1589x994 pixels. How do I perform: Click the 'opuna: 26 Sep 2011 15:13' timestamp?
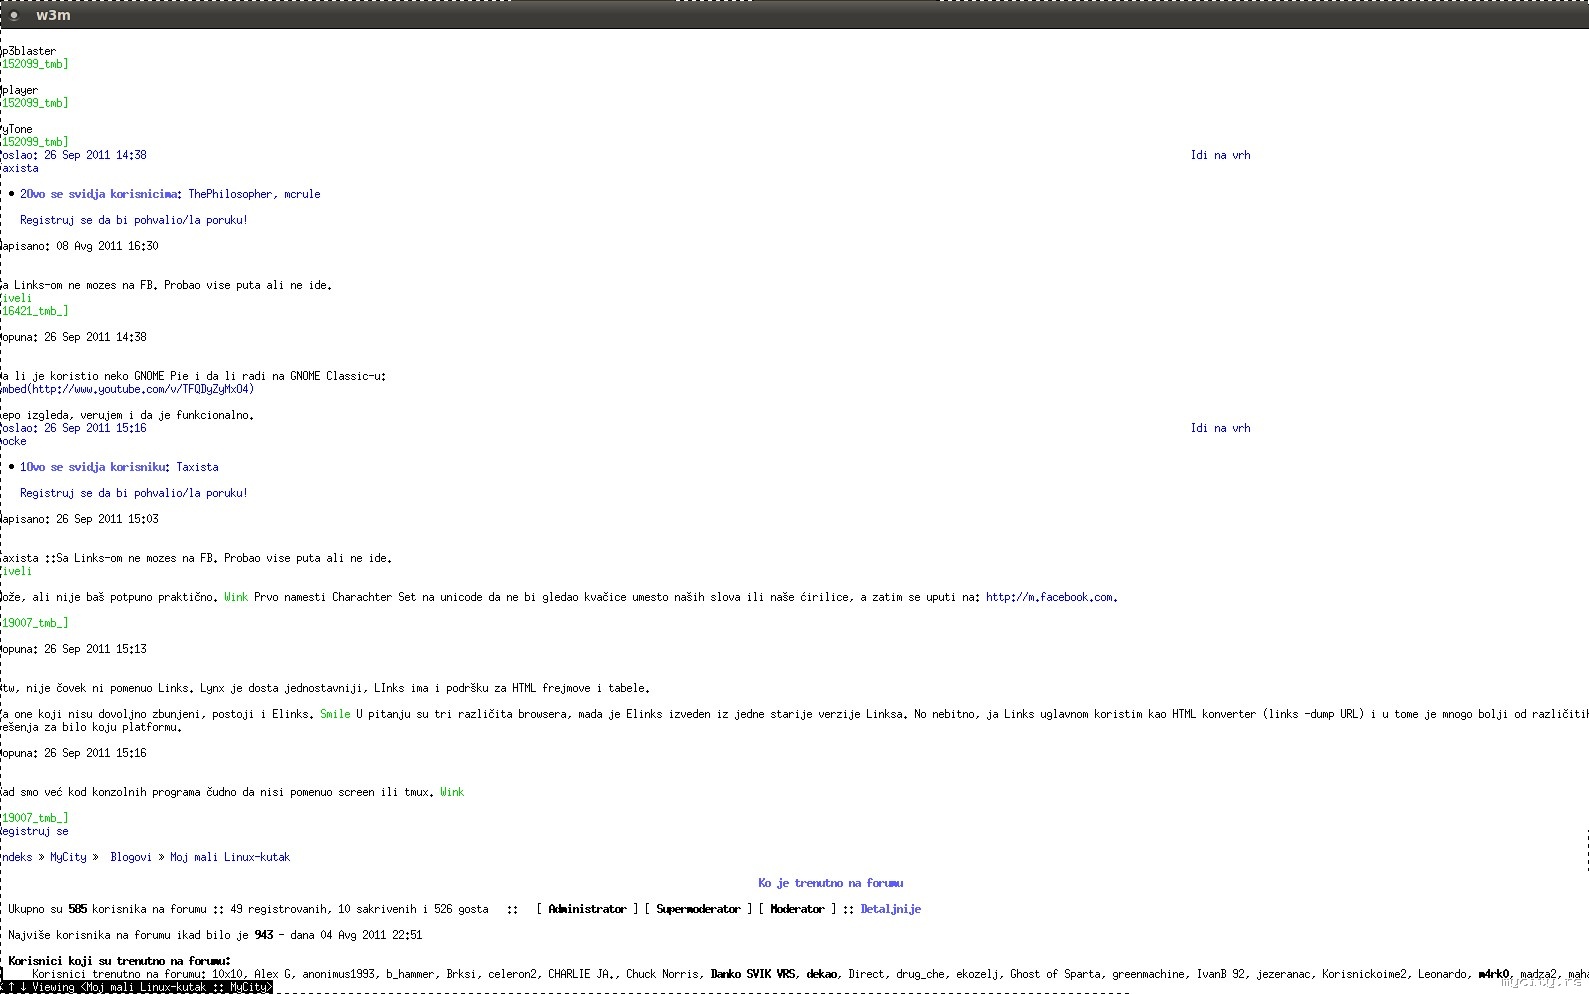coord(74,649)
